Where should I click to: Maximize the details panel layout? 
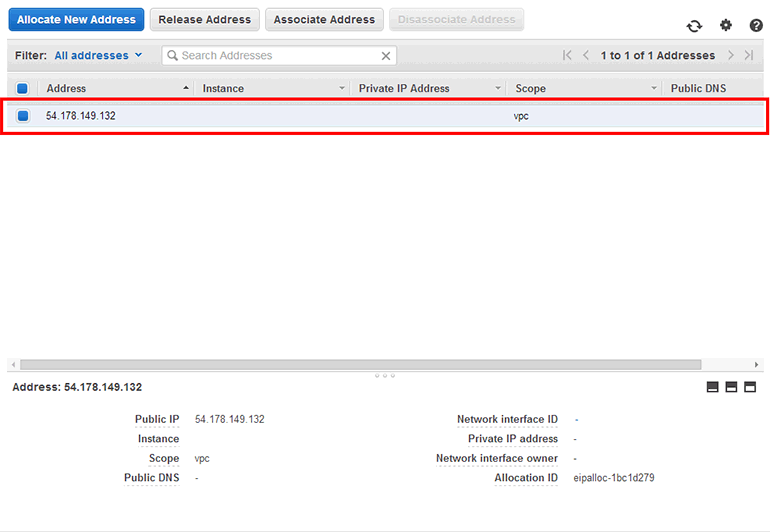pos(750,387)
